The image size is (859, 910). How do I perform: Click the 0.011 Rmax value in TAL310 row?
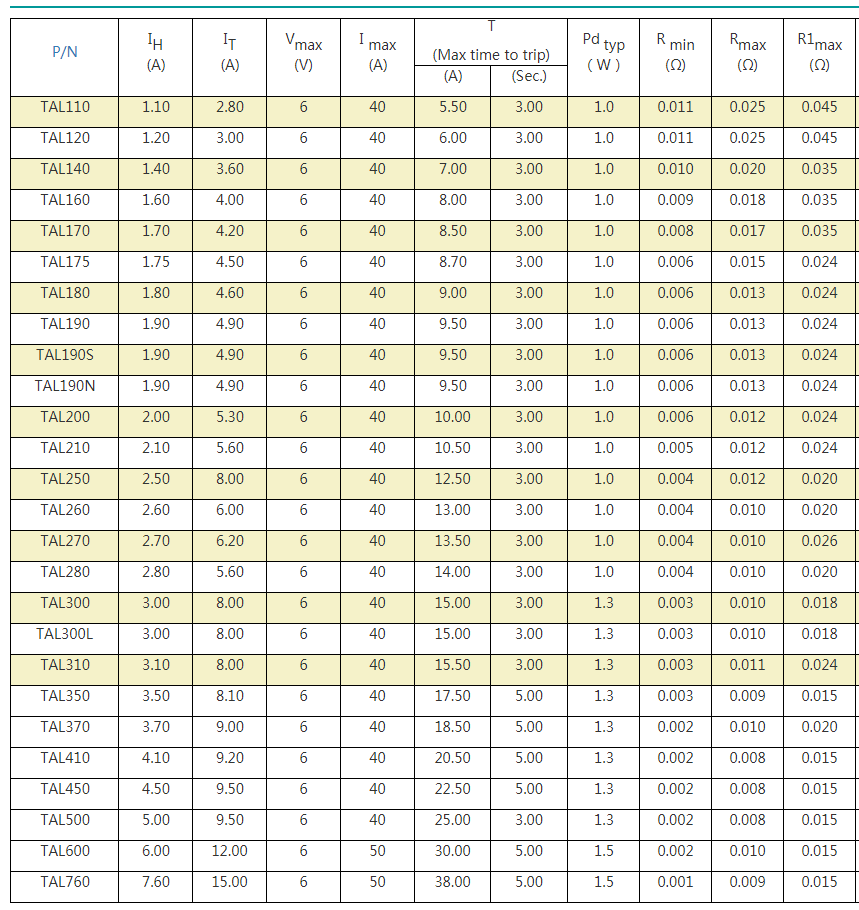tap(748, 665)
